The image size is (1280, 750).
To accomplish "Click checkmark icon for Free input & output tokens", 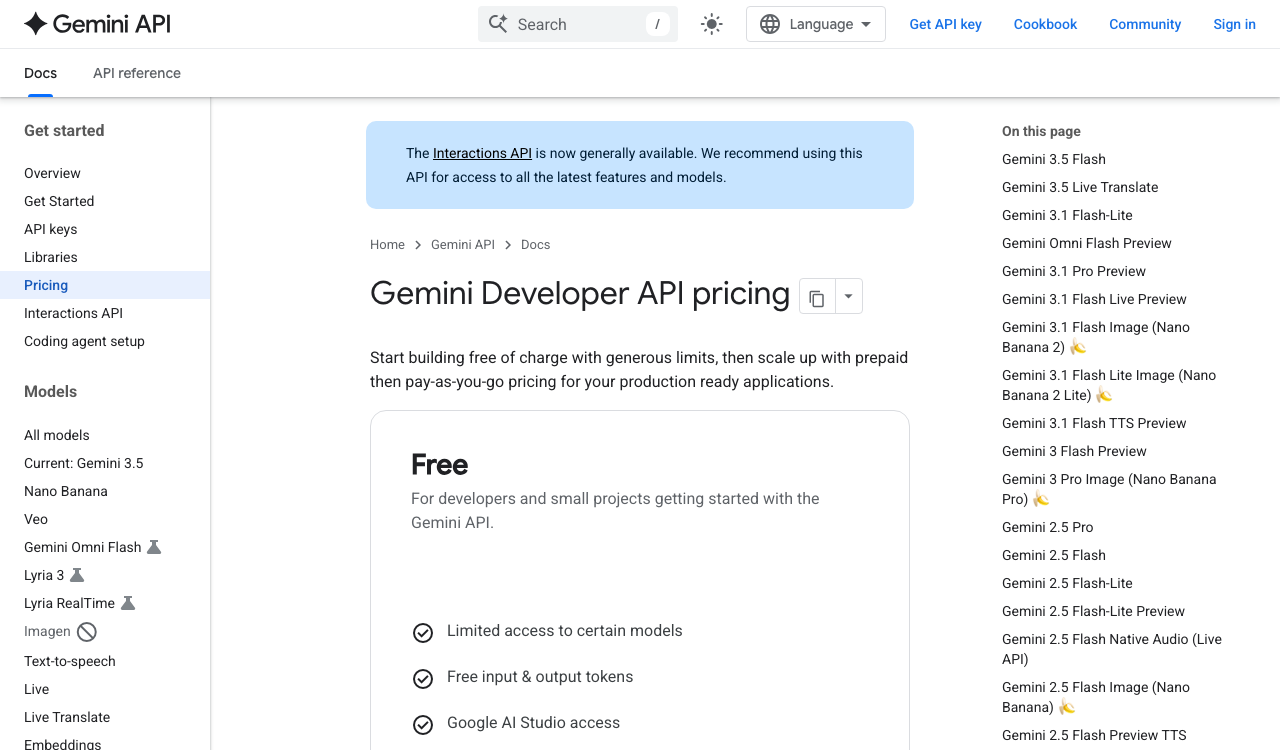I will point(423,678).
